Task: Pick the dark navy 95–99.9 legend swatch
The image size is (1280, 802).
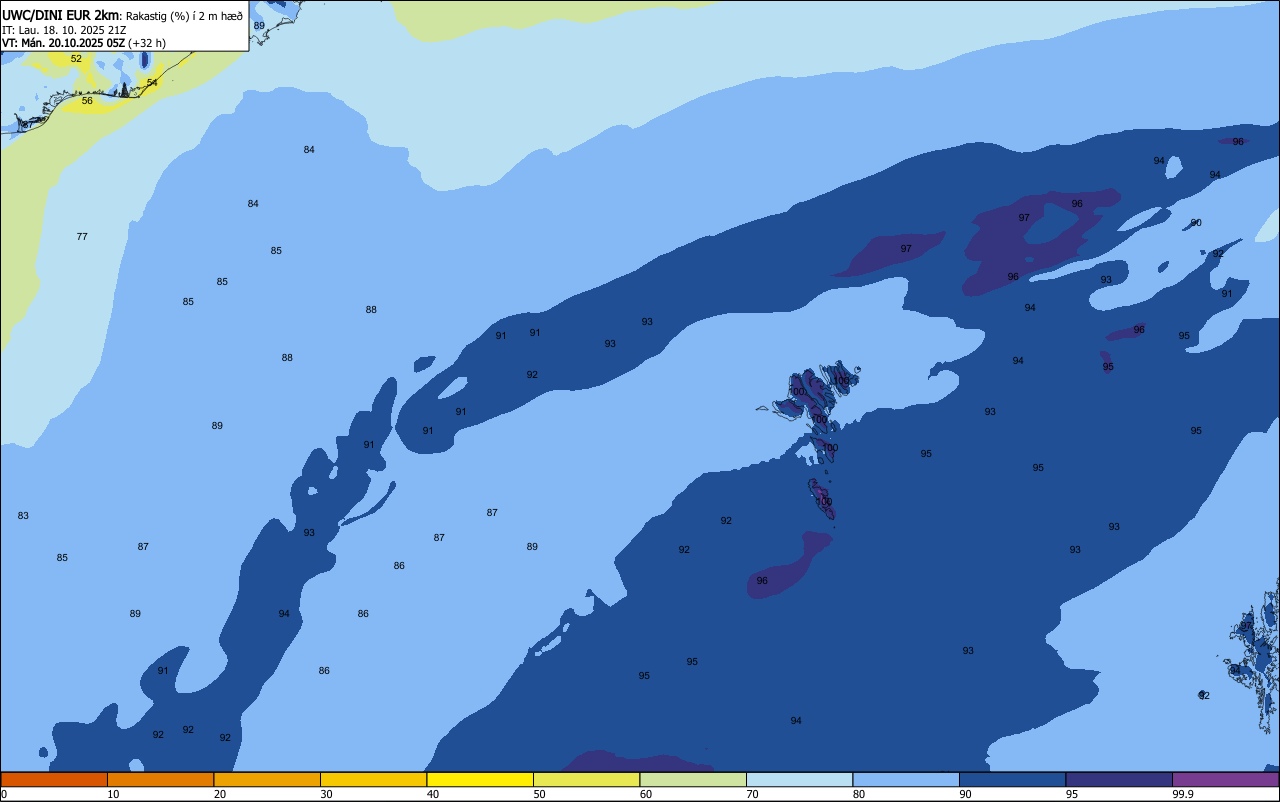Action: tap(1119, 779)
